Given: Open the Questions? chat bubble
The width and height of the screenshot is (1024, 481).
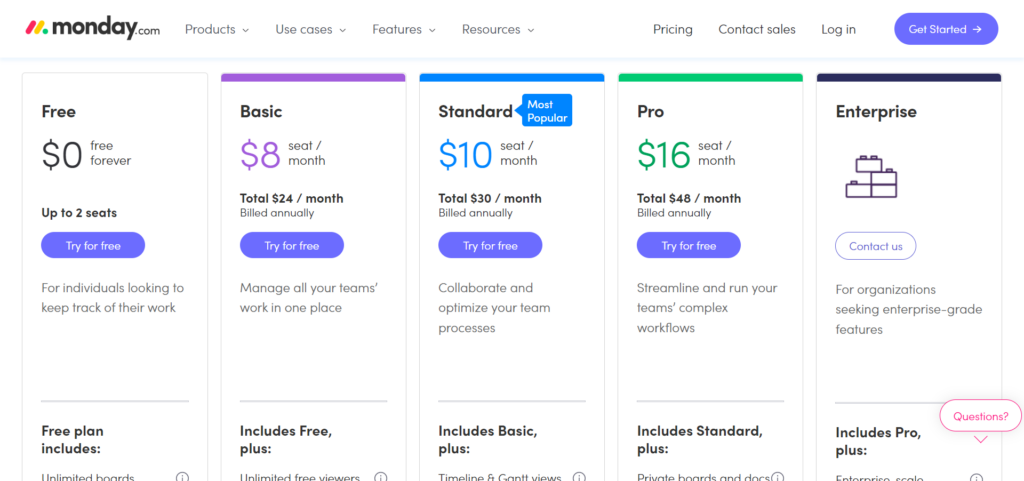Looking at the screenshot, I should 980,416.
